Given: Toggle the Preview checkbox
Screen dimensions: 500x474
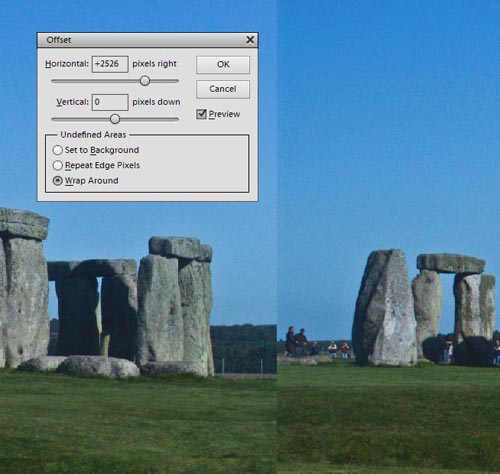Looking at the screenshot, I should point(201,114).
